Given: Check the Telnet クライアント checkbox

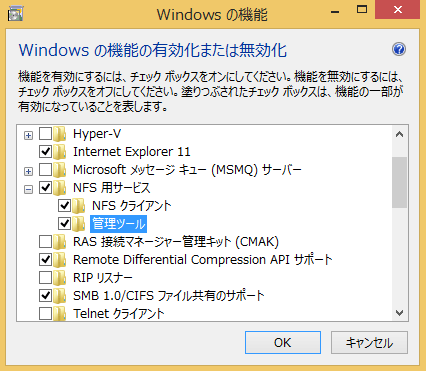Looking at the screenshot, I should (45, 314).
